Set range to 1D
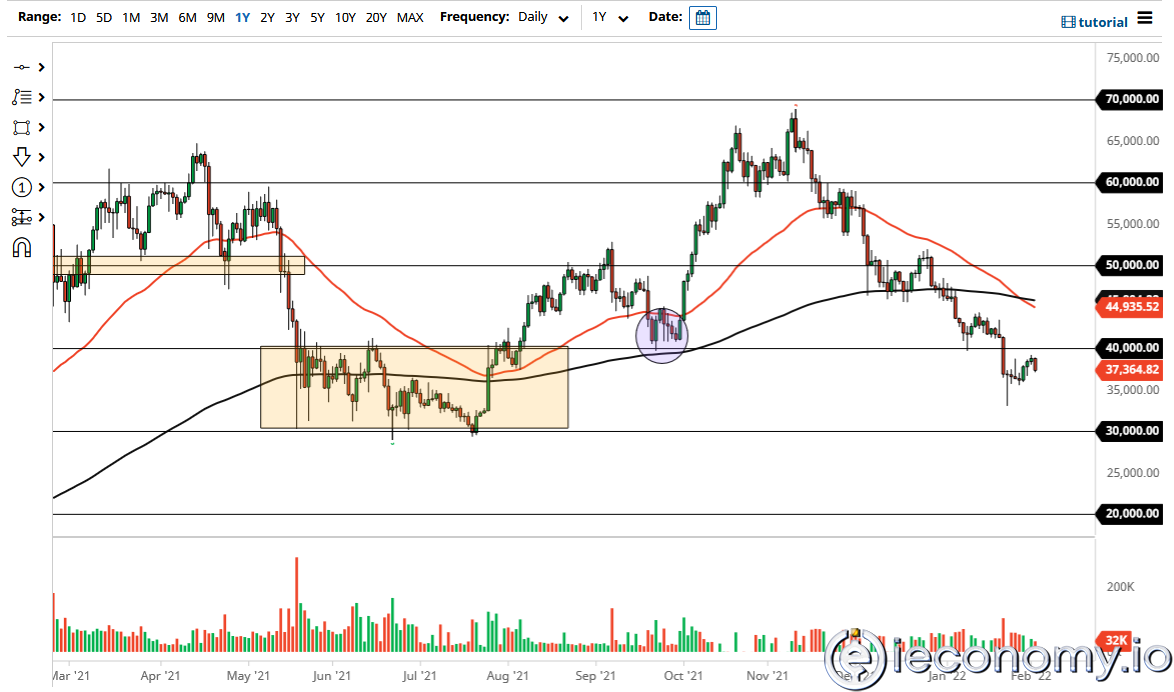Screen dimensions: 1174x692 [77, 18]
